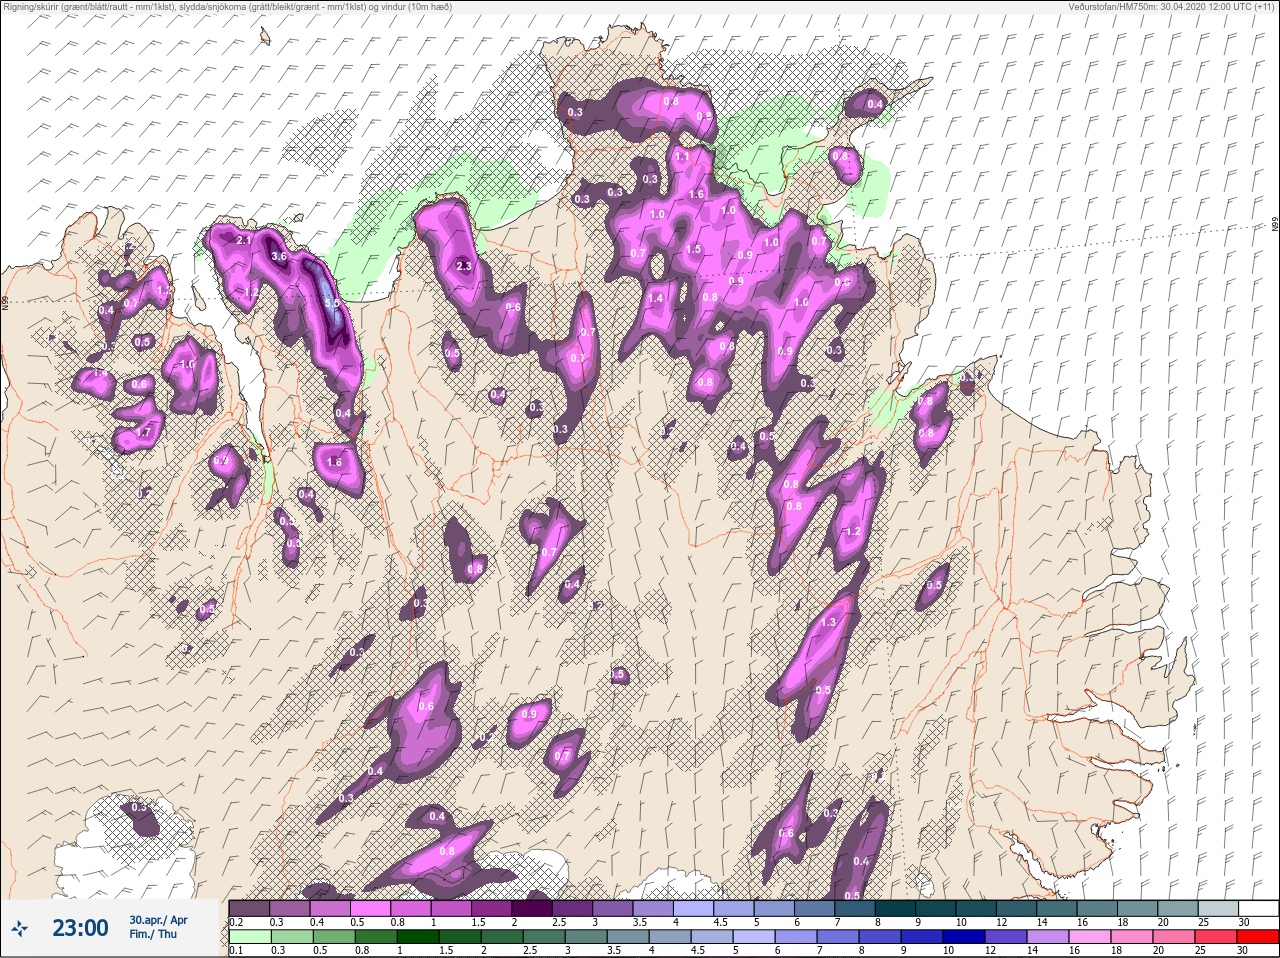1280x958 pixels.
Task: Select the bright red swatch ending the lower legend
Action: pos(1258,938)
